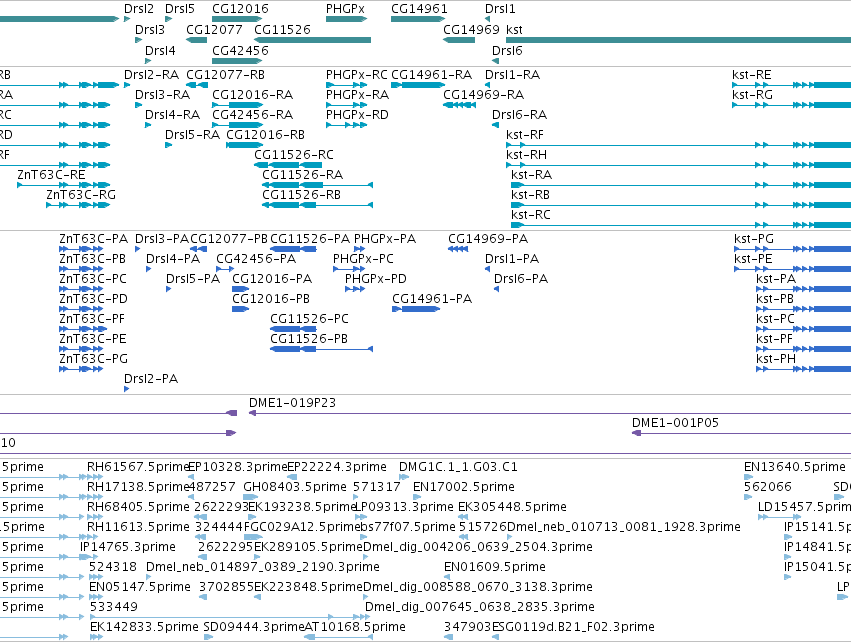Select protein kst-PH
Viewport: 851px width, 642px height.
[776, 359]
